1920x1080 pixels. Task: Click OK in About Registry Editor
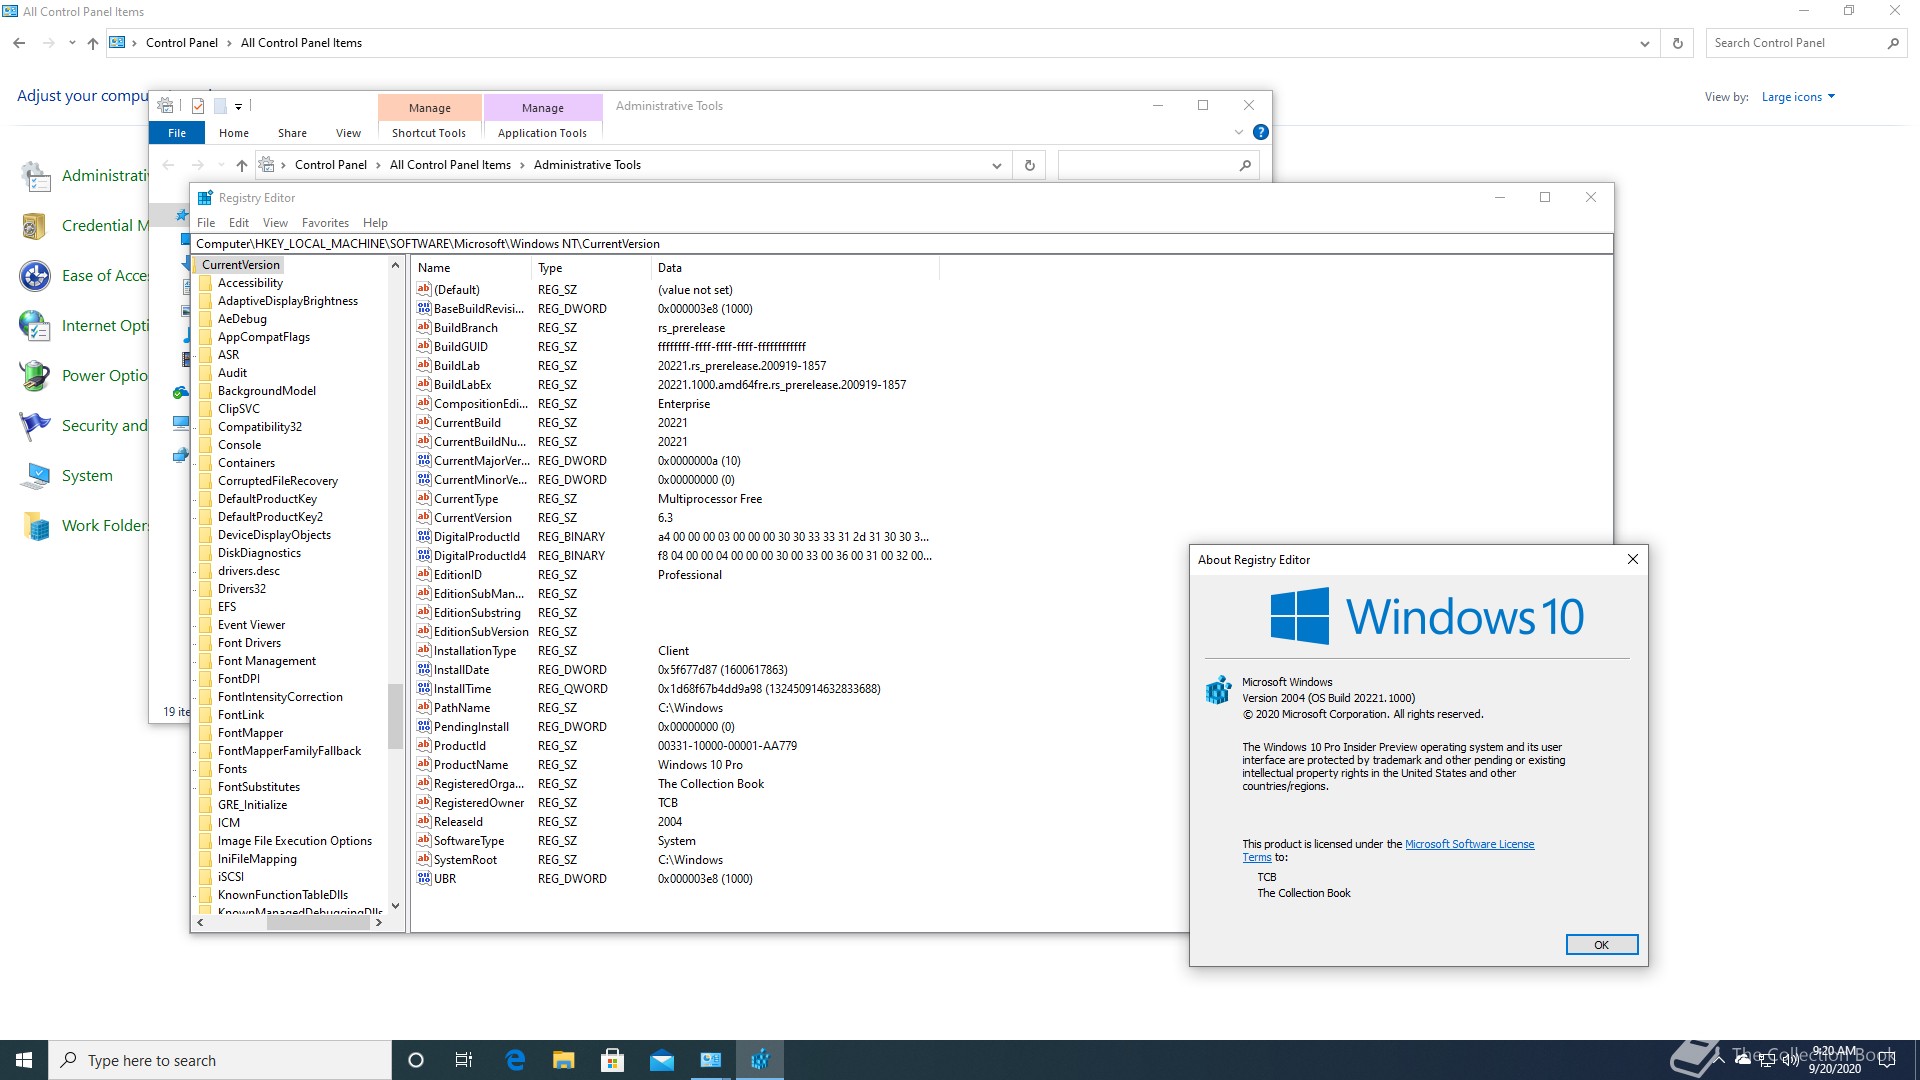[x=1601, y=945]
